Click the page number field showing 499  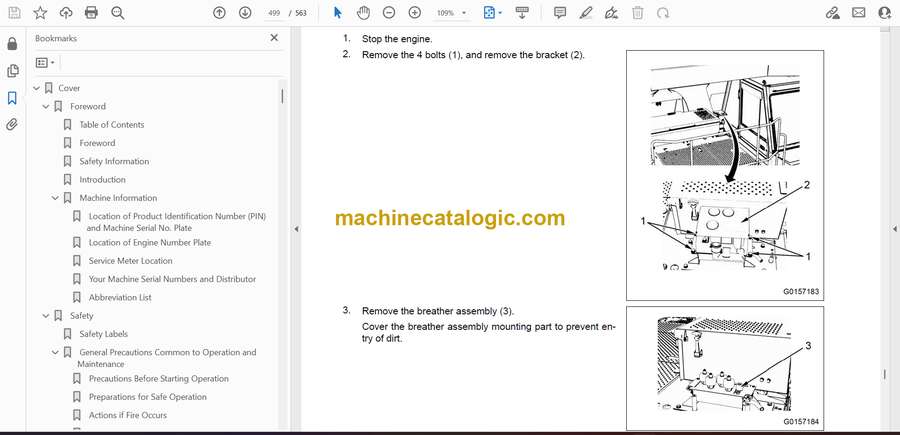(274, 13)
